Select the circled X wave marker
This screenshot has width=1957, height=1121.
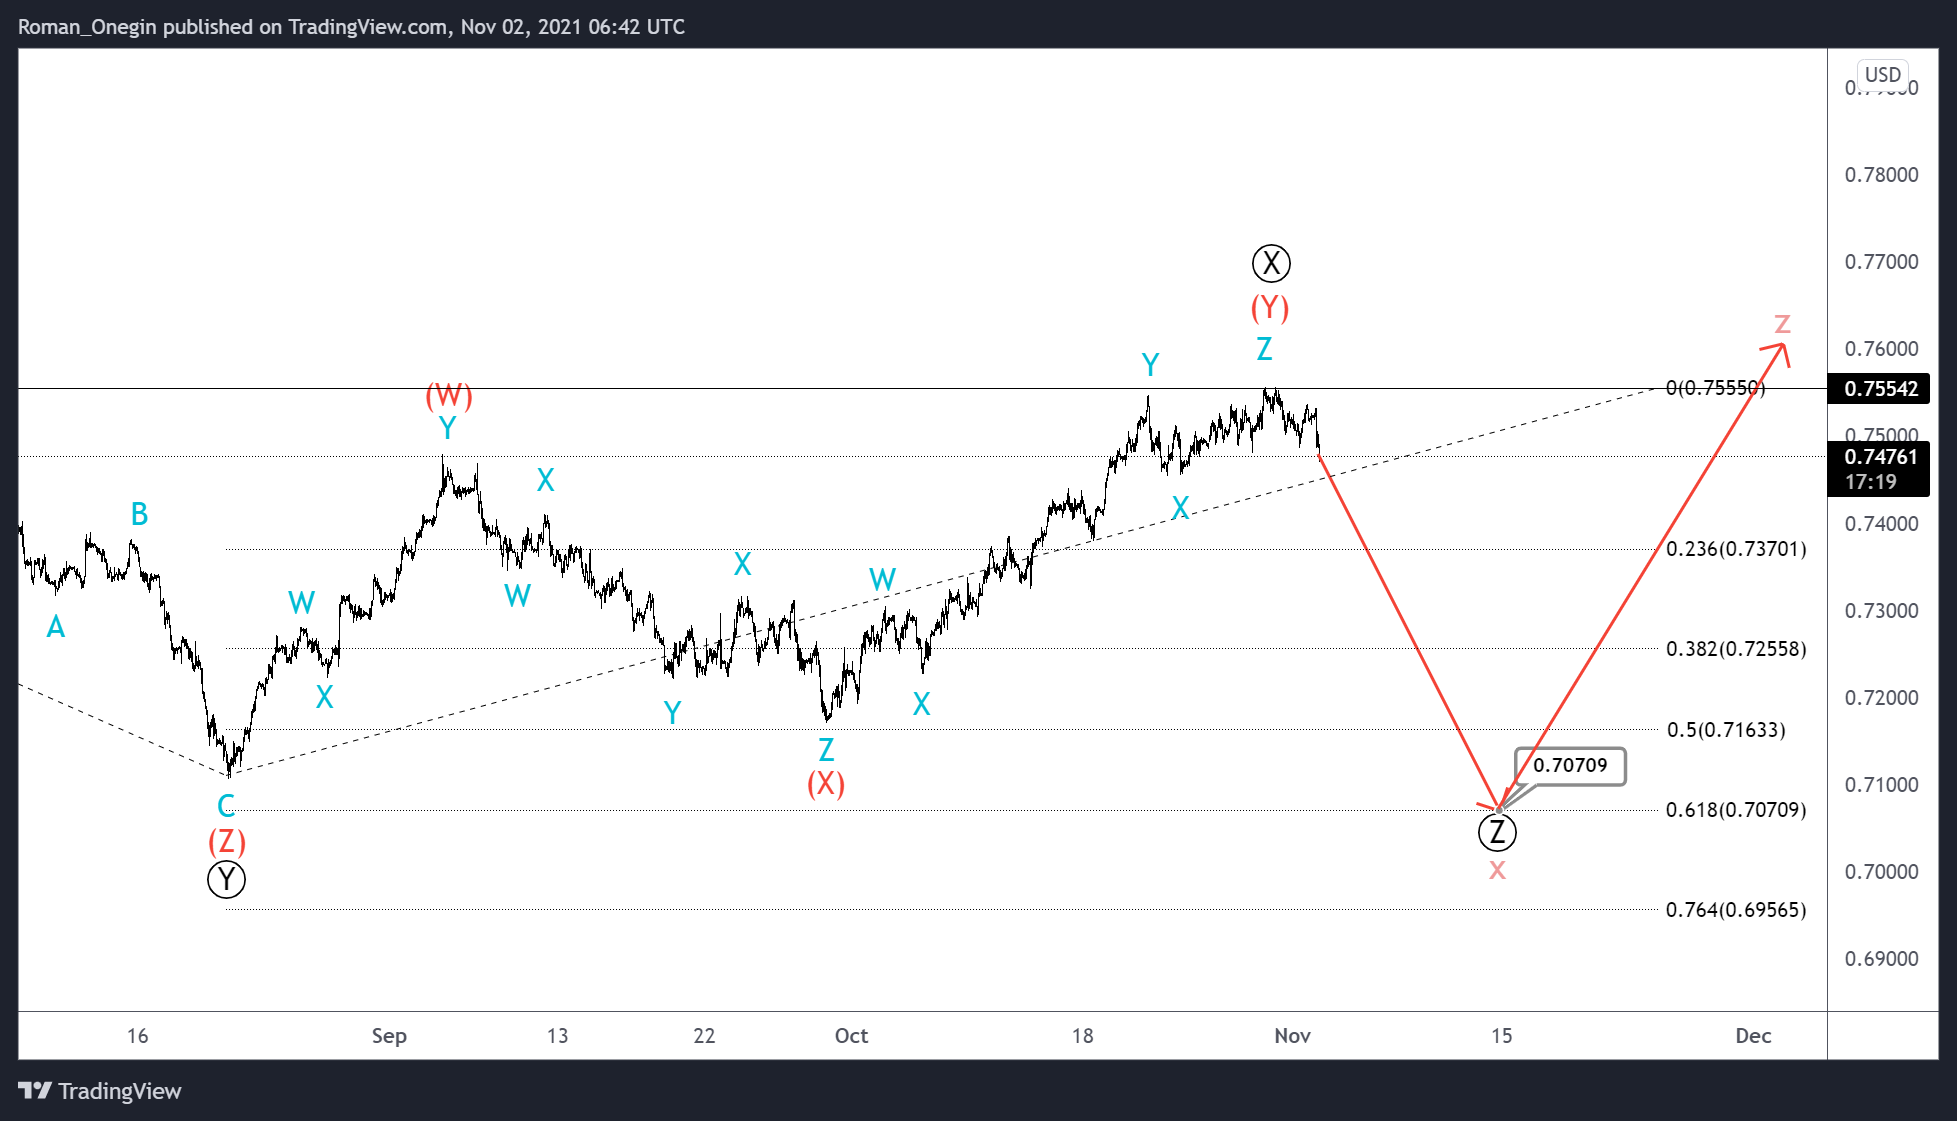(1270, 263)
